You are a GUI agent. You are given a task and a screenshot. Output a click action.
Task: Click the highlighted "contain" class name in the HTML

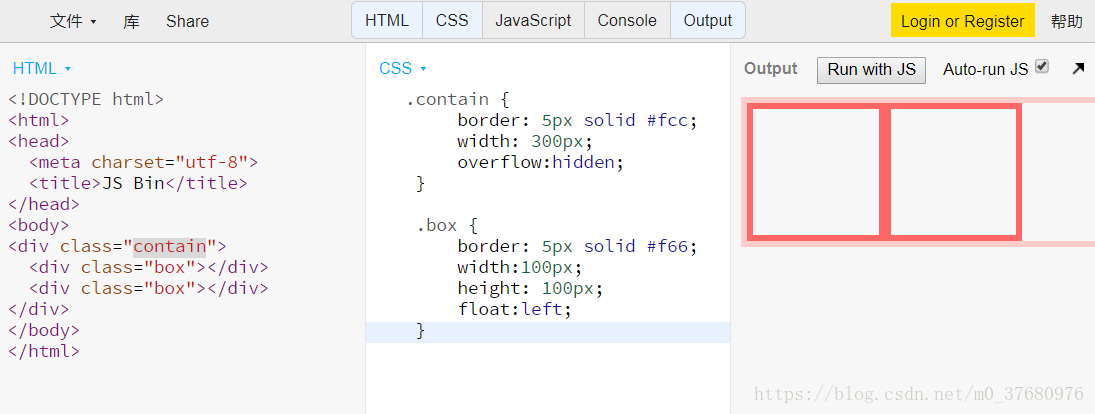pos(170,246)
